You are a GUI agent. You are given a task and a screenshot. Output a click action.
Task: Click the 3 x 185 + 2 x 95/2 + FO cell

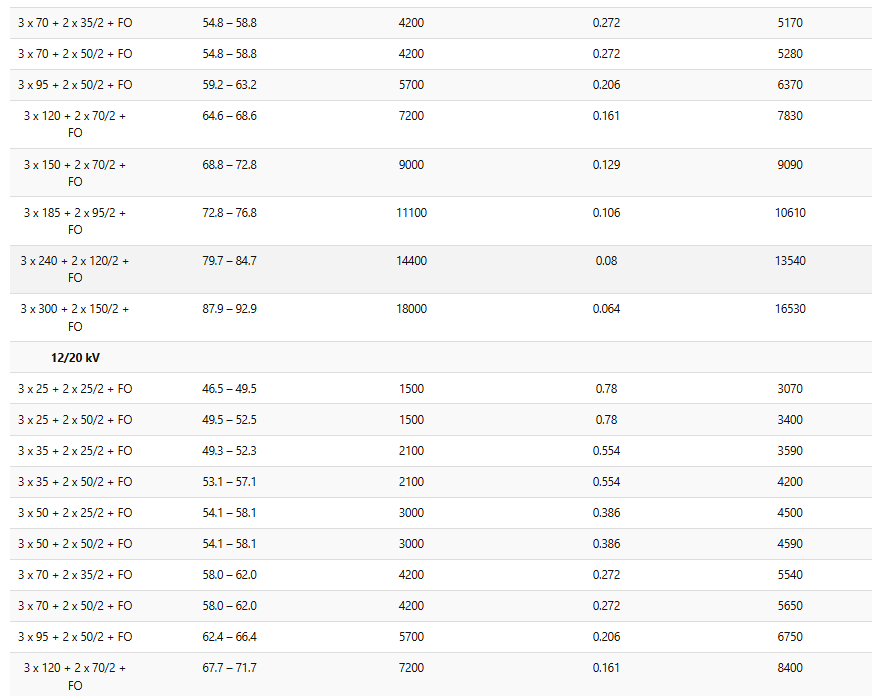click(75, 221)
